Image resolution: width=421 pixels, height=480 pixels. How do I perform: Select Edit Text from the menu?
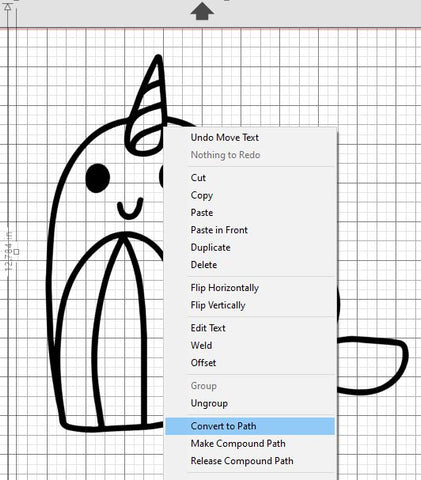pos(250,328)
